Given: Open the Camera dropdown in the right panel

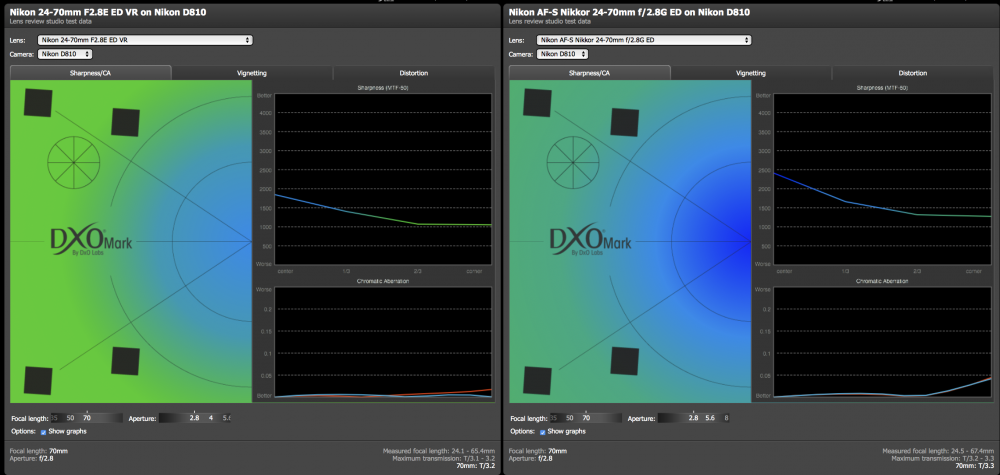Looking at the screenshot, I should point(563,54).
